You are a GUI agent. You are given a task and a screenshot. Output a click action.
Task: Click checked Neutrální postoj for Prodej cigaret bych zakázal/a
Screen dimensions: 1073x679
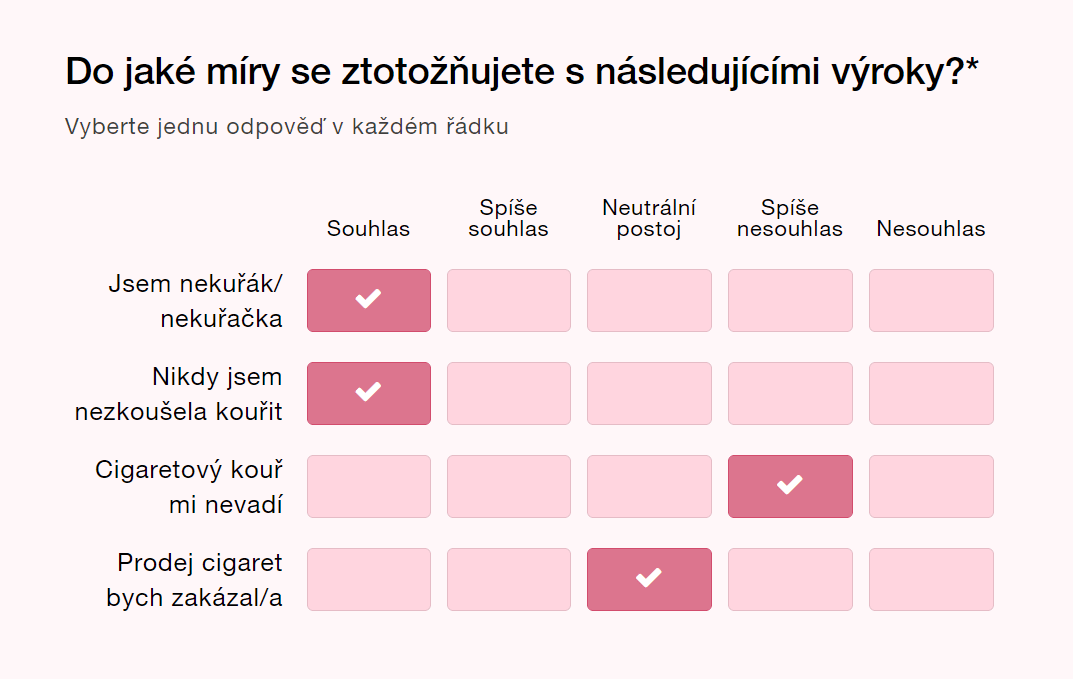(x=649, y=579)
